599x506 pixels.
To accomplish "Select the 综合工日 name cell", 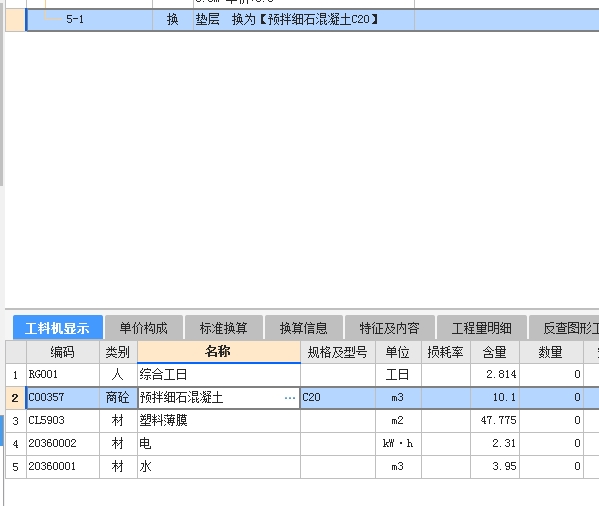I will point(219,375).
